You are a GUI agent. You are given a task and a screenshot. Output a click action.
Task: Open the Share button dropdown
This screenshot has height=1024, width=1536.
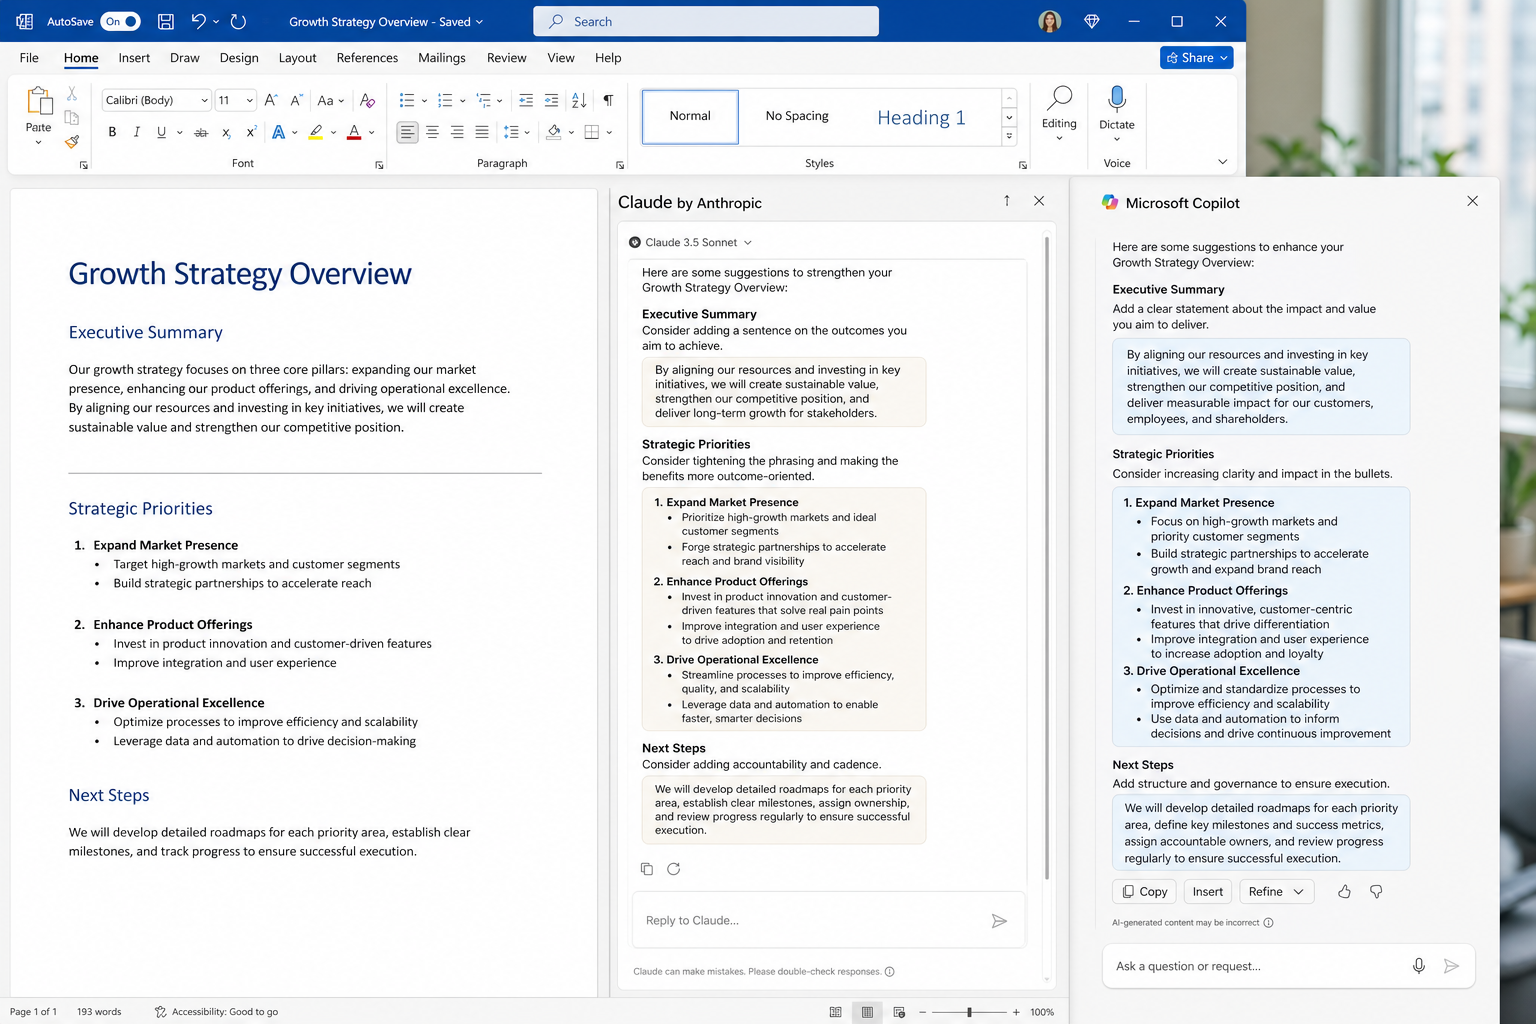1224,58
